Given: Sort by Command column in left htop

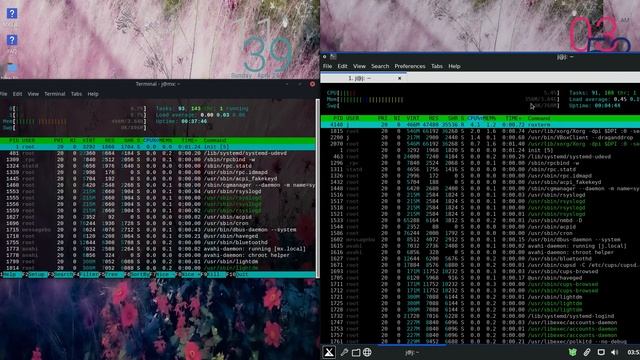Looking at the screenshot, I should (215, 140).
